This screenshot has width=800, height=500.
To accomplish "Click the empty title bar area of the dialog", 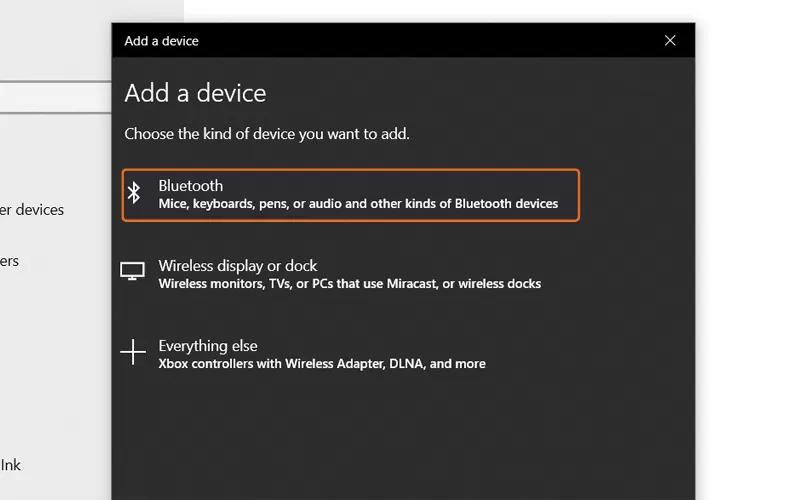I will pos(420,41).
